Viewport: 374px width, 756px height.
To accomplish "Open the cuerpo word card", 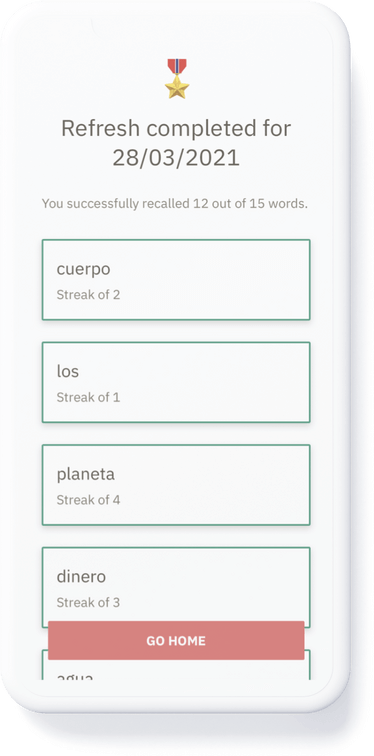I will pyautogui.click(x=176, y=280).
